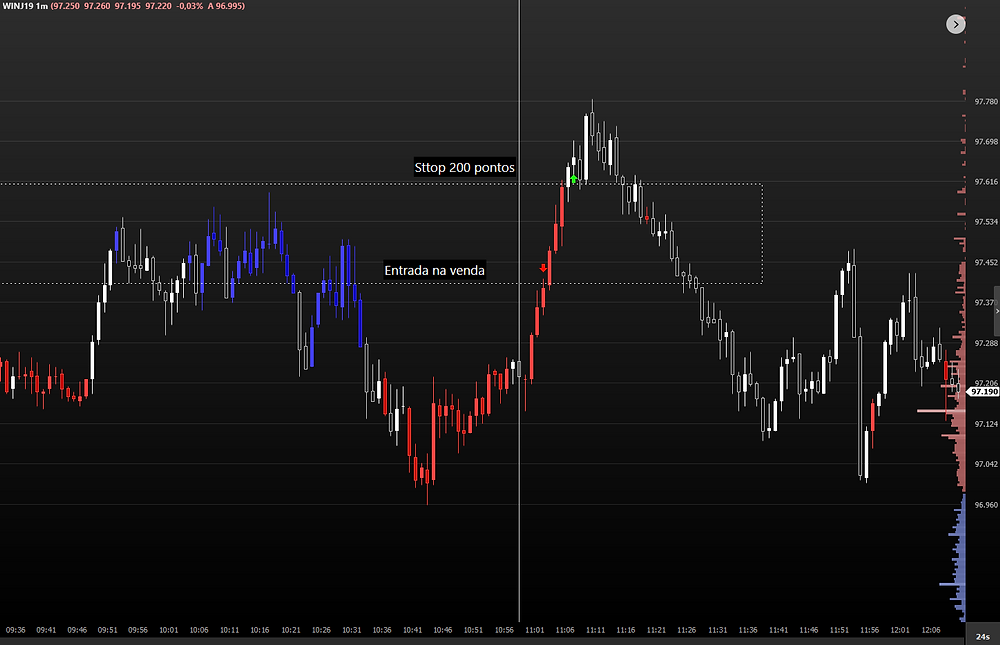This screenshot has height=645, width=1000.
Task: Select the upper dotted stop level line
Action: pyautogui.click(x=381, y=184)
